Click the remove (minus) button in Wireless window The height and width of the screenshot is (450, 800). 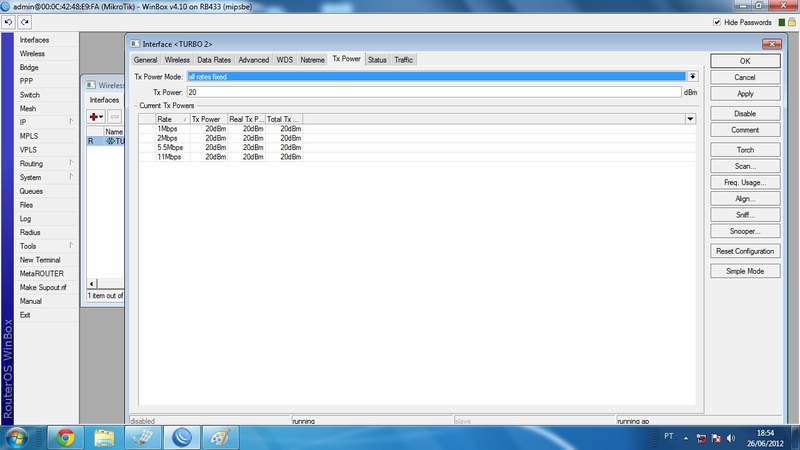114,117
